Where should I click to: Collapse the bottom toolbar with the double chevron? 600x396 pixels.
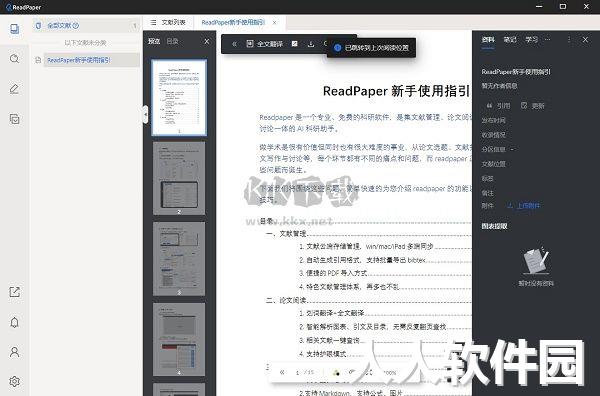click(x=282, y=372)
